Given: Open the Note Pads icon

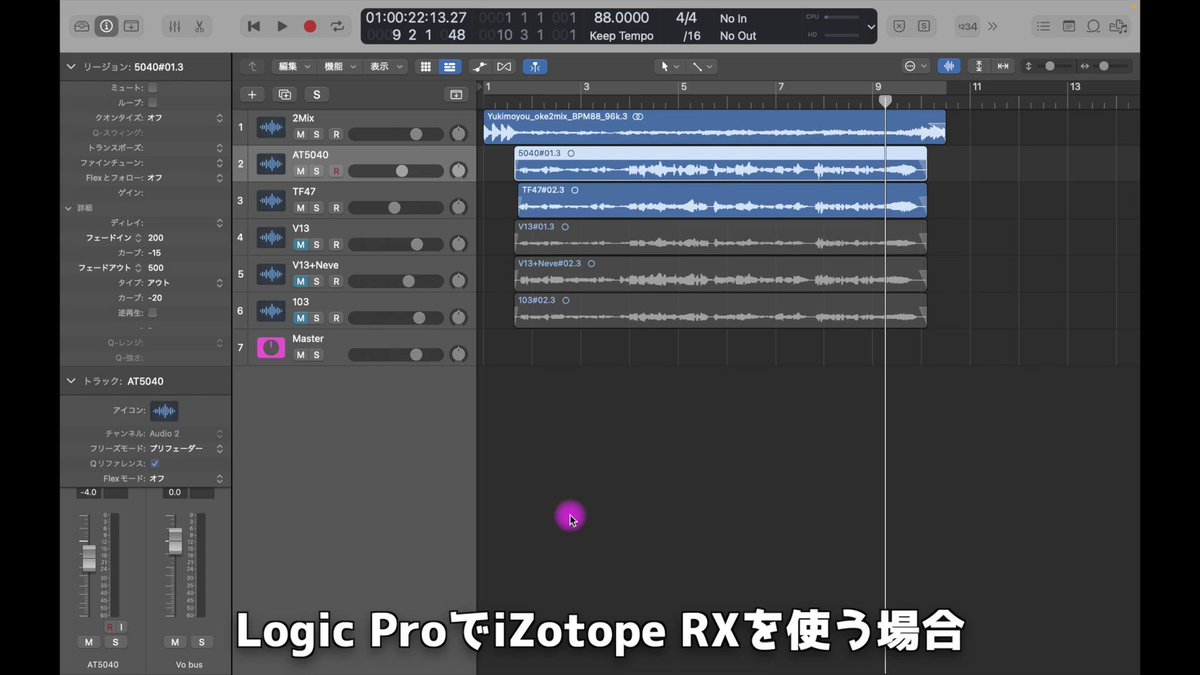Looking at the screenshot, I should pos(1069,26).
